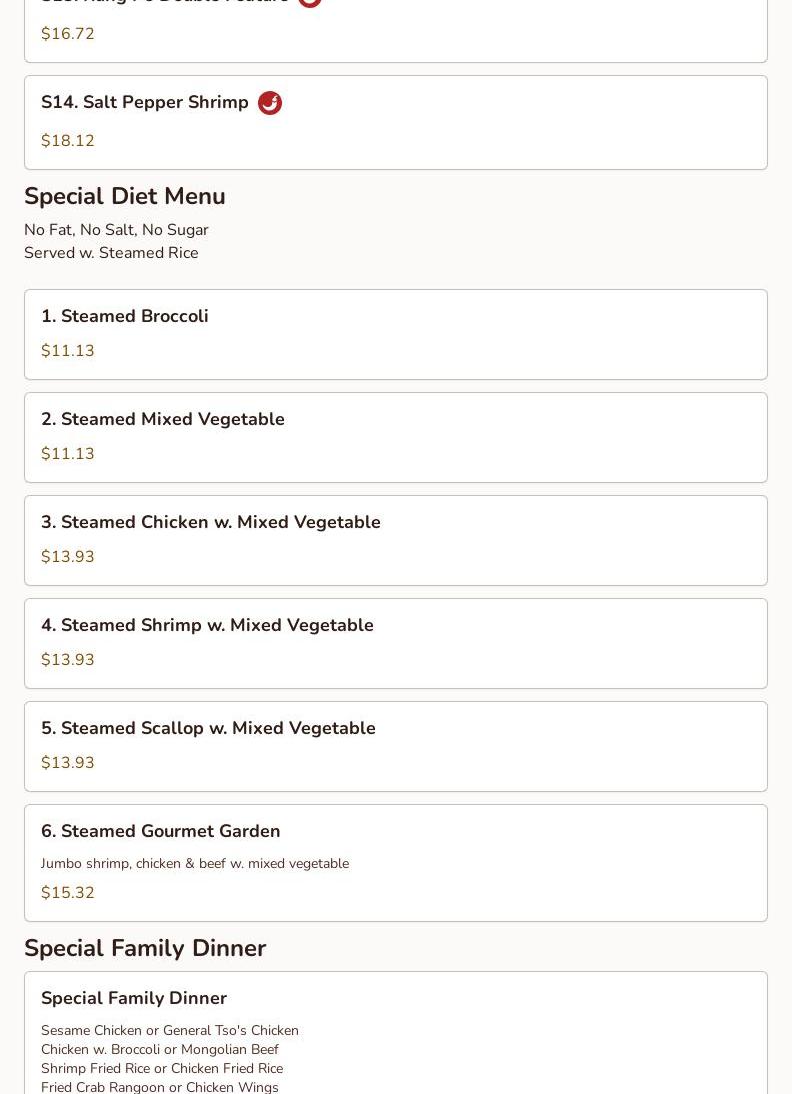Screen dimensions: 792x1094
Task: Click spicy chili icon beside Salt Pepper Shrimp
Action: [269, 103]
